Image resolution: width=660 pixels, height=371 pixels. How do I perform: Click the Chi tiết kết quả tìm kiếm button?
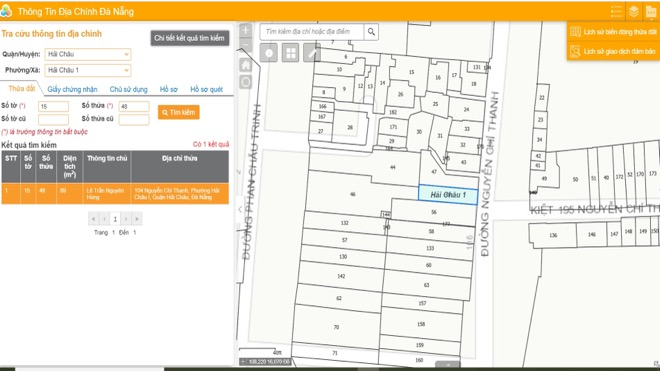point(190,38)
